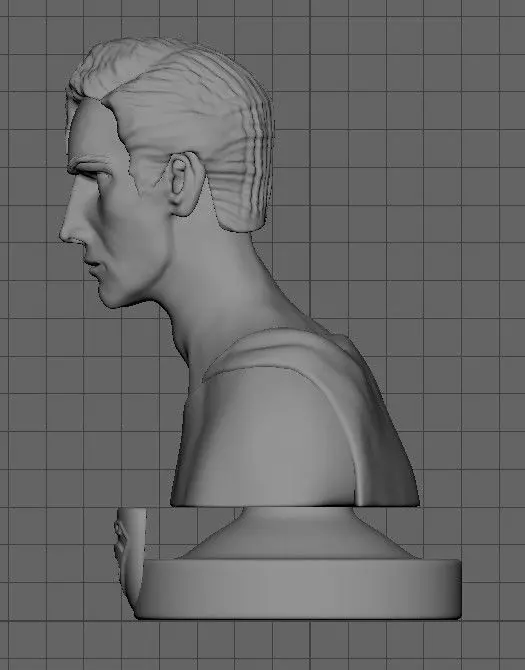The height and width of the screenshot is (670, 525).
Task: Select the round disc base of the pedestal
Action: click(298, 589)
